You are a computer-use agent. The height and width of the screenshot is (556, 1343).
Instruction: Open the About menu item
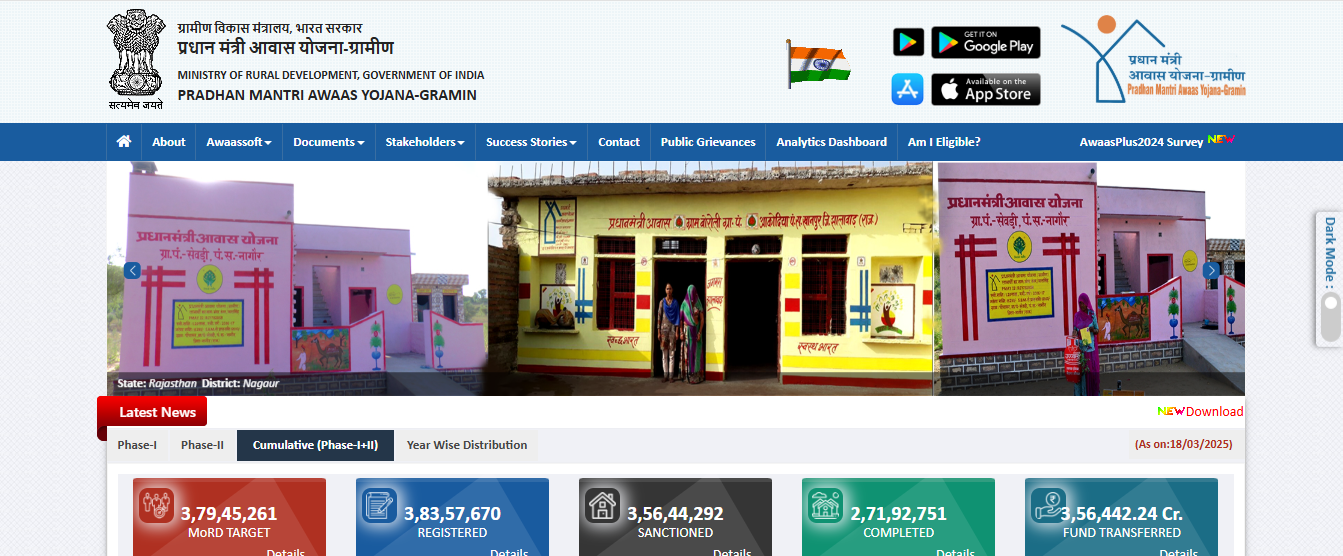point(169,142)
